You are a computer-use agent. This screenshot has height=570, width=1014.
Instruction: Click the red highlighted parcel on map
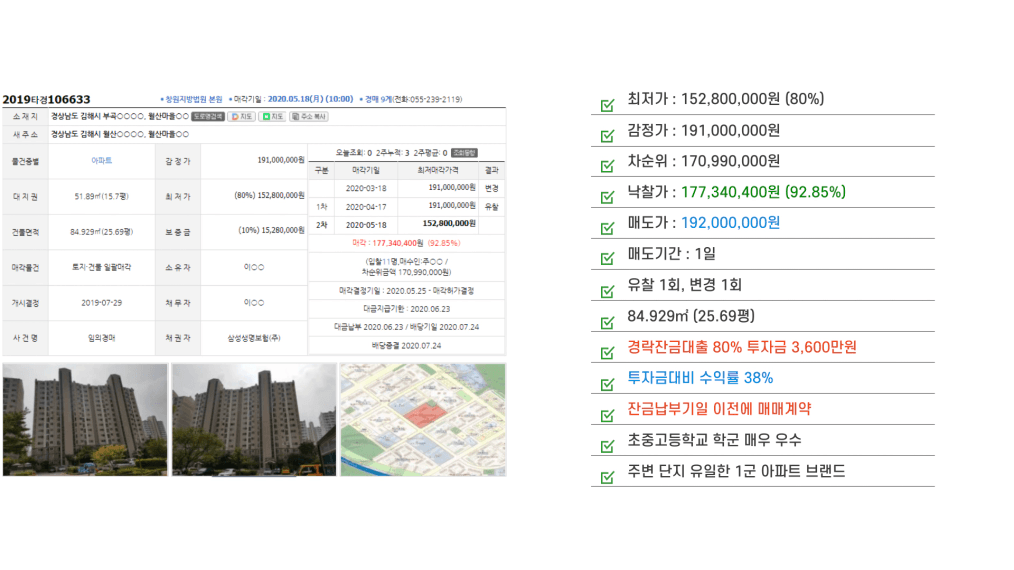pos(424,415)
